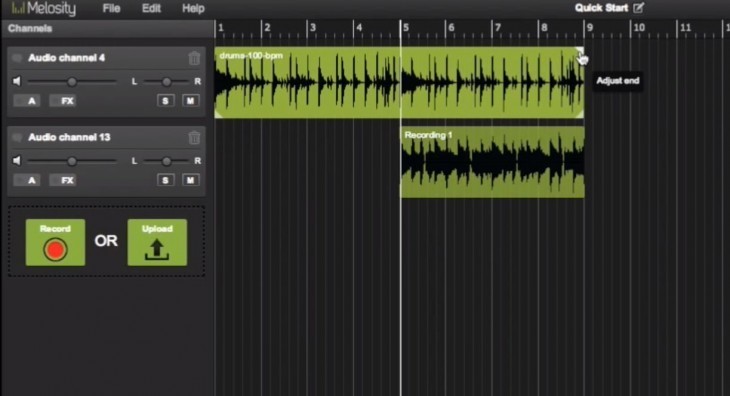Solo Audio channel 4
730x396 pixels.
(165, 101)
